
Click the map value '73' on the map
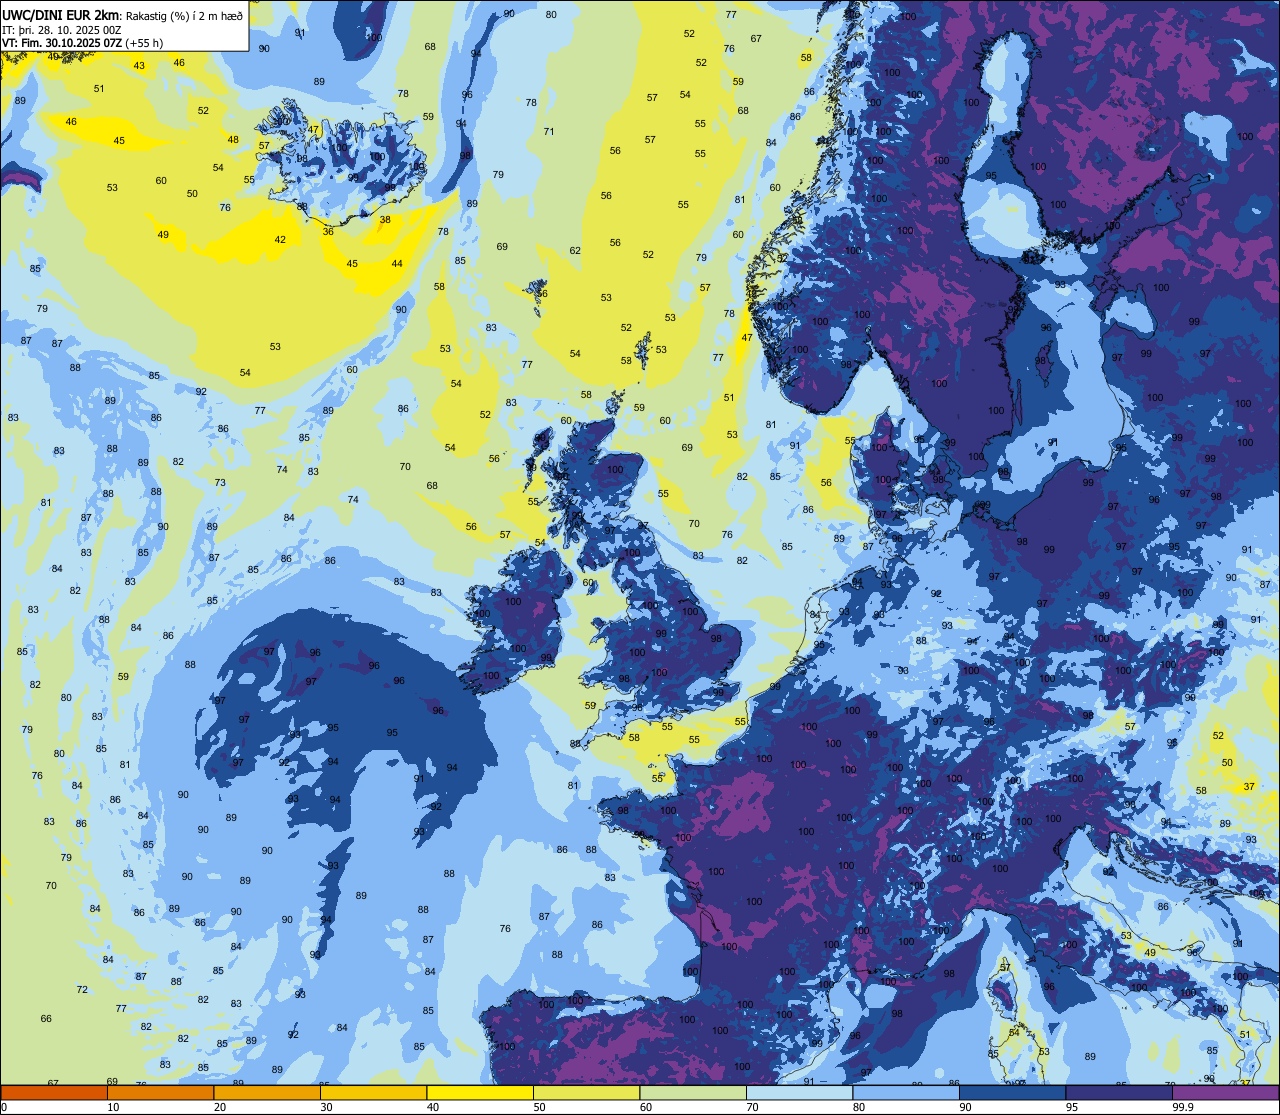220,483
